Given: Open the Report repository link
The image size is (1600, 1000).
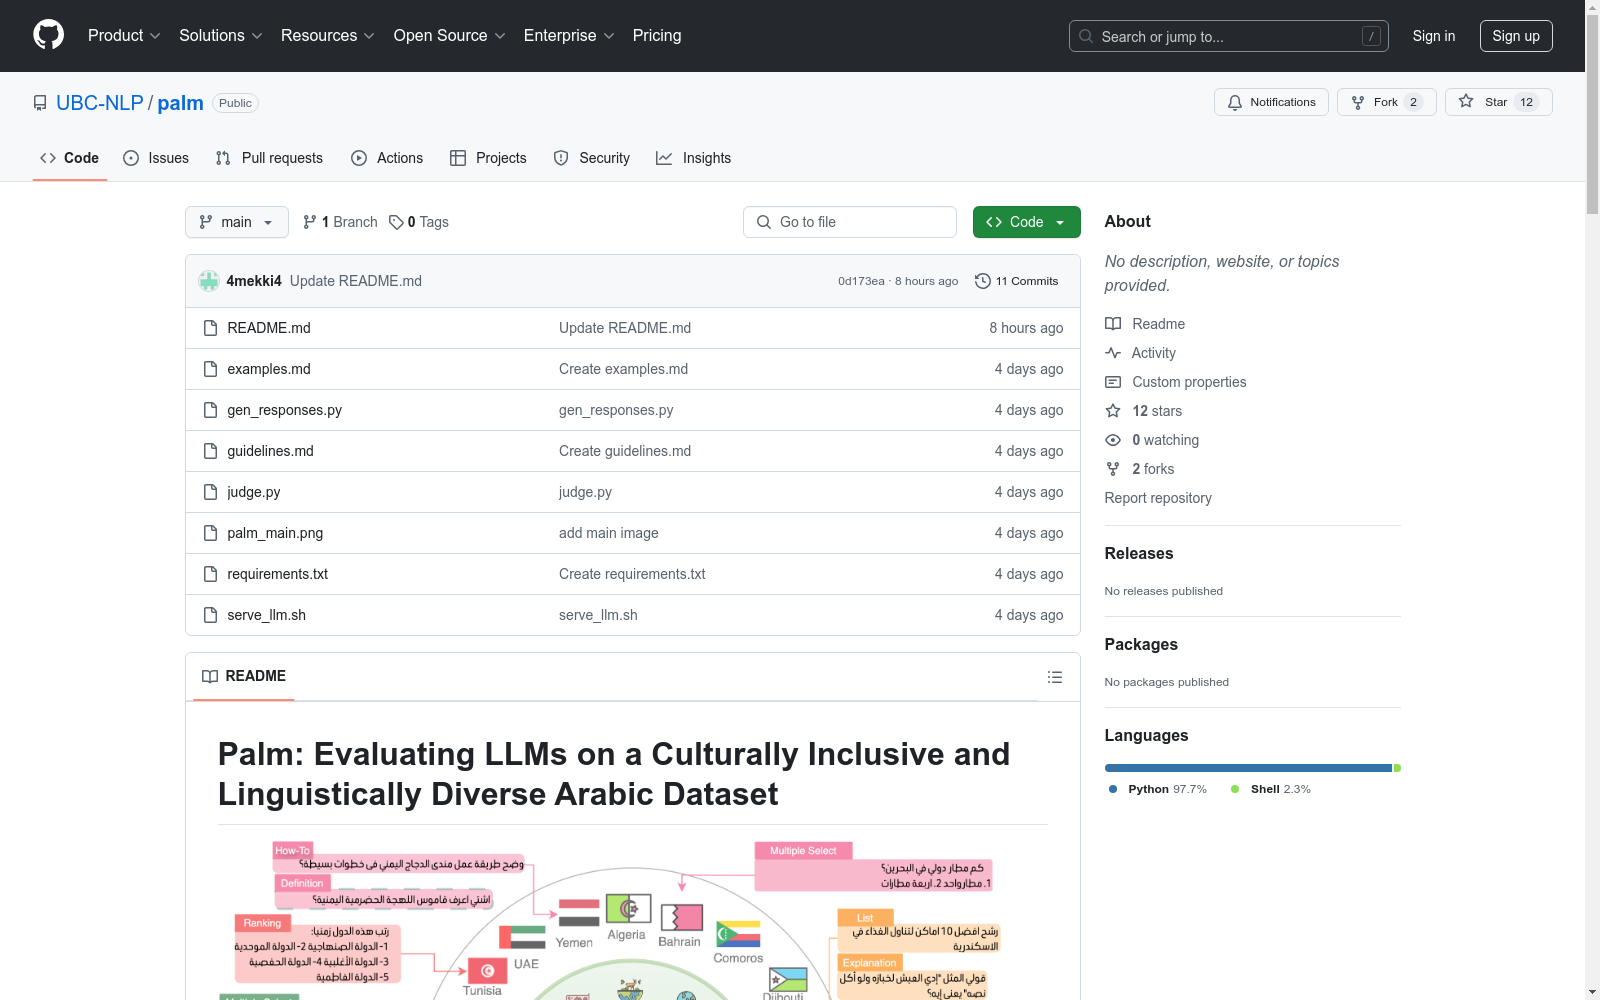Looking at the screenshot, I should [1158, 498].
